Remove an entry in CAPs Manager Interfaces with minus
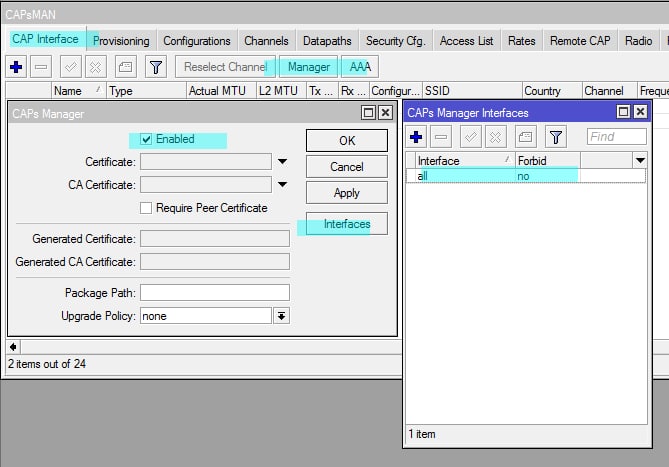The image size is (669, 467). [x=441, y=137]
